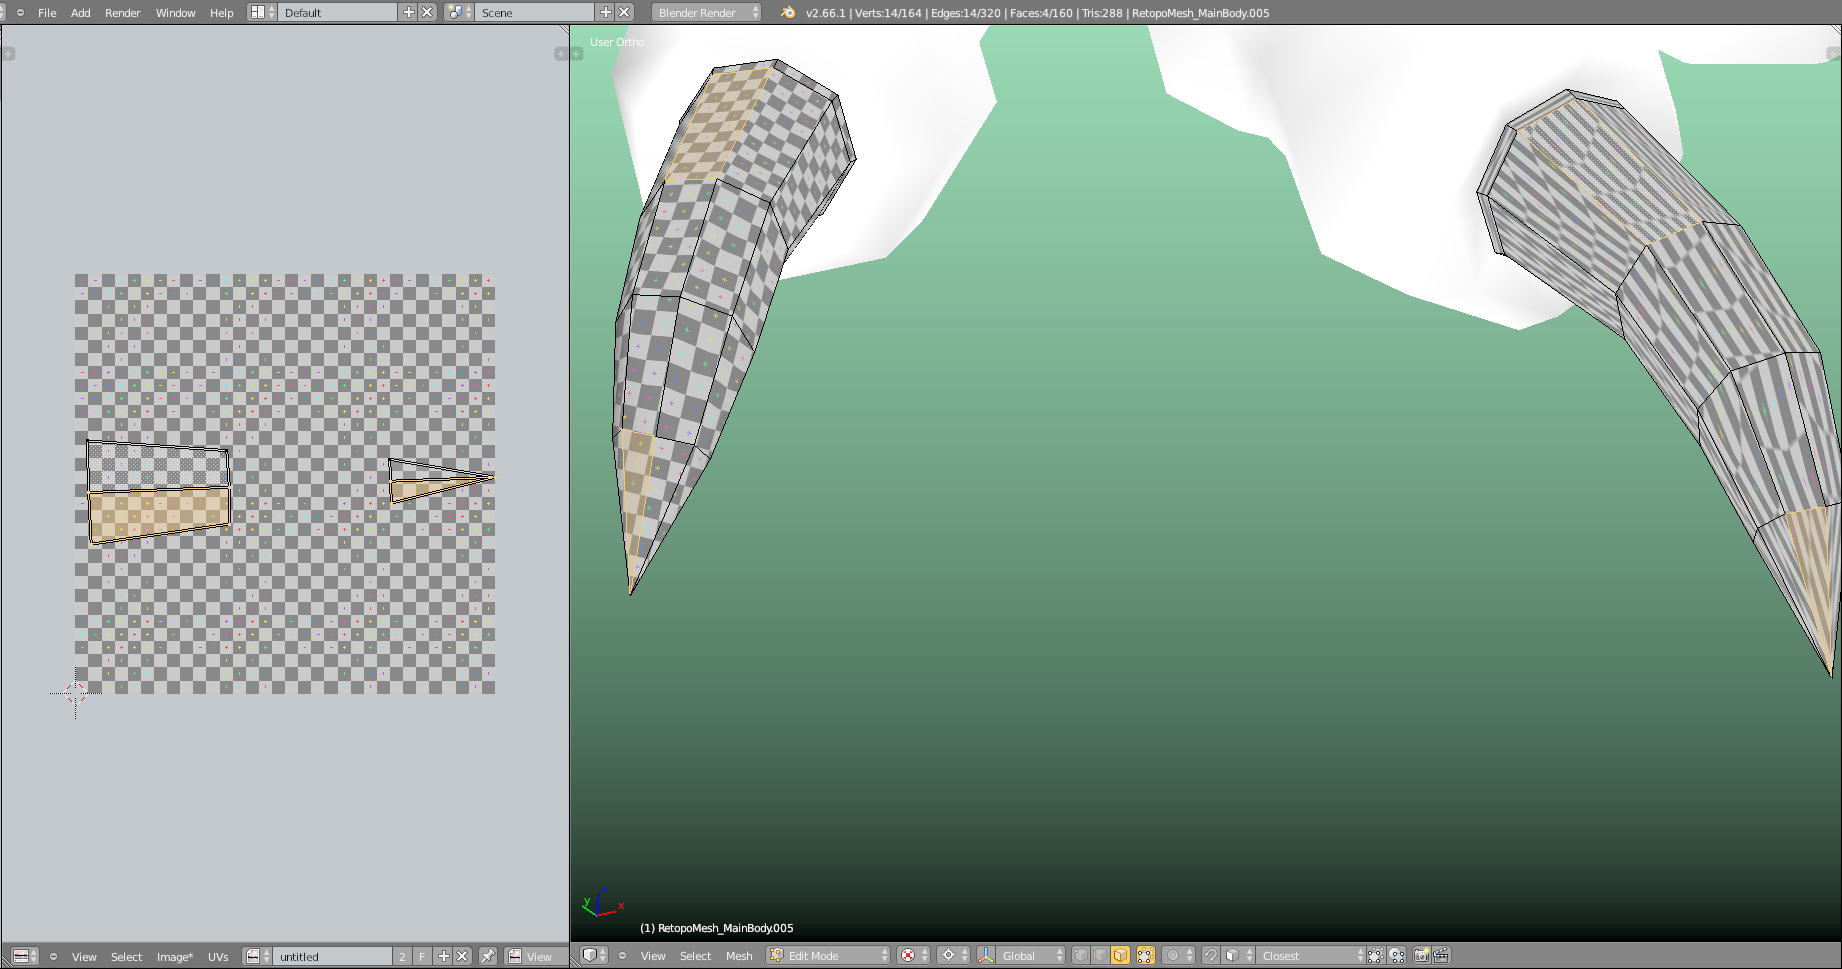Switch to face select mode
This screenshot has height=969, width=1842.
[1120, 955]
